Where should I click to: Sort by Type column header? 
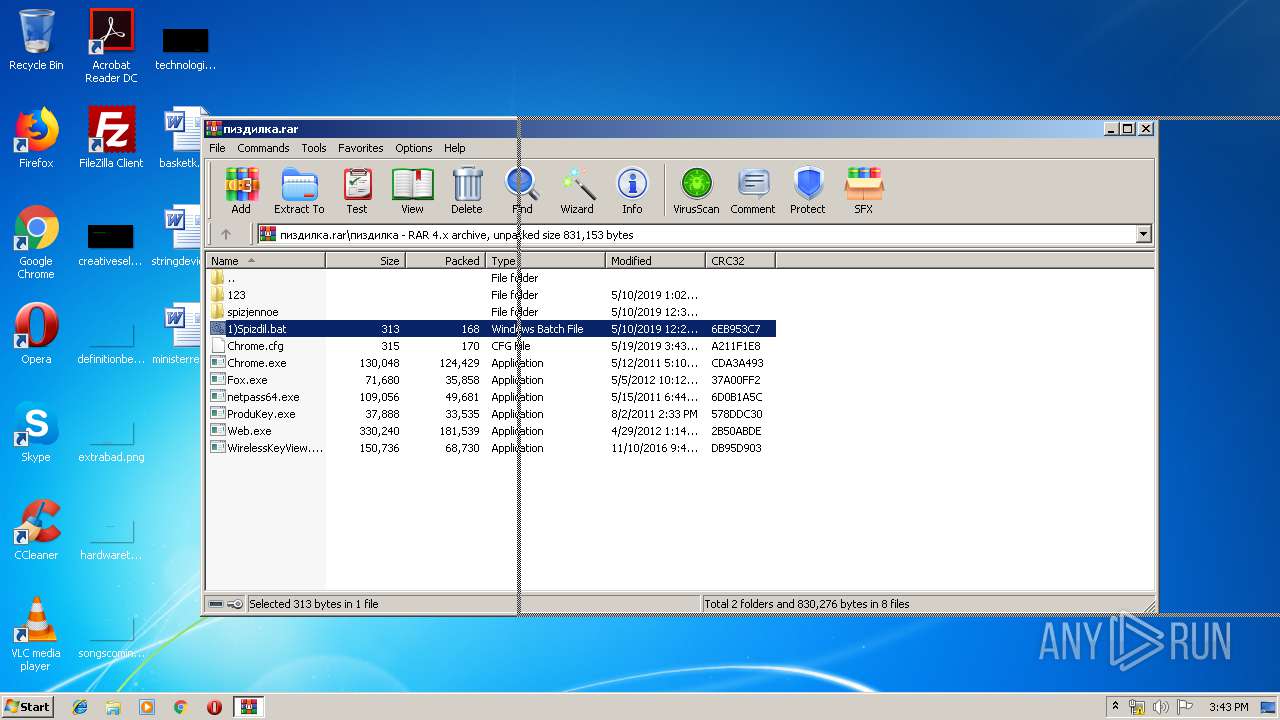545,260
